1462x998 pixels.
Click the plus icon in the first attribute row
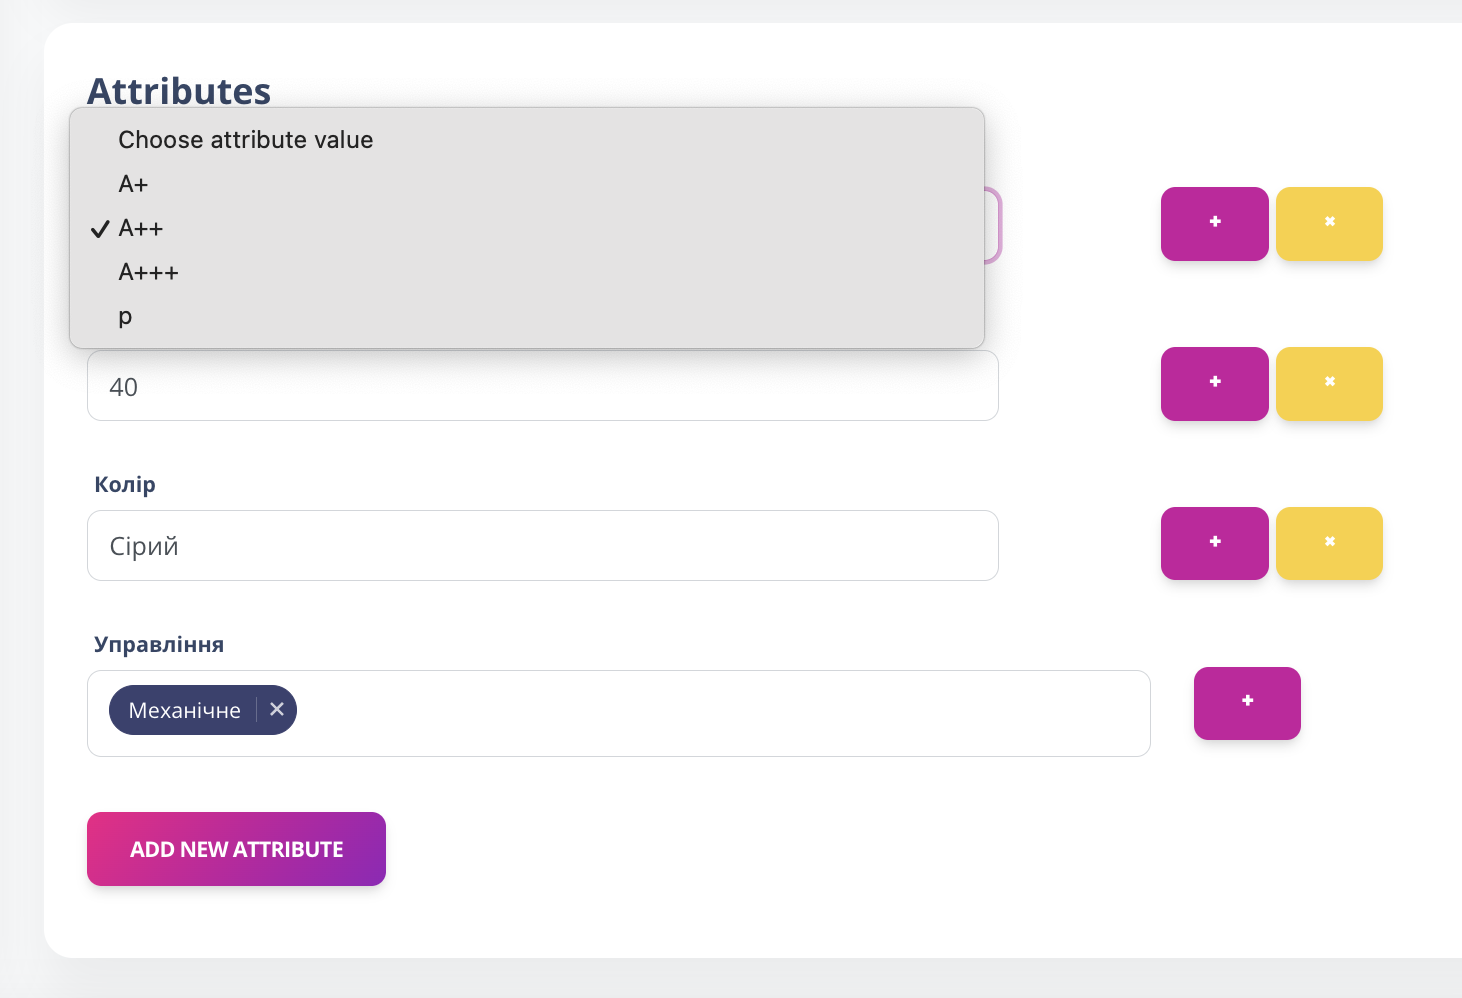[x=1214, y=223]
